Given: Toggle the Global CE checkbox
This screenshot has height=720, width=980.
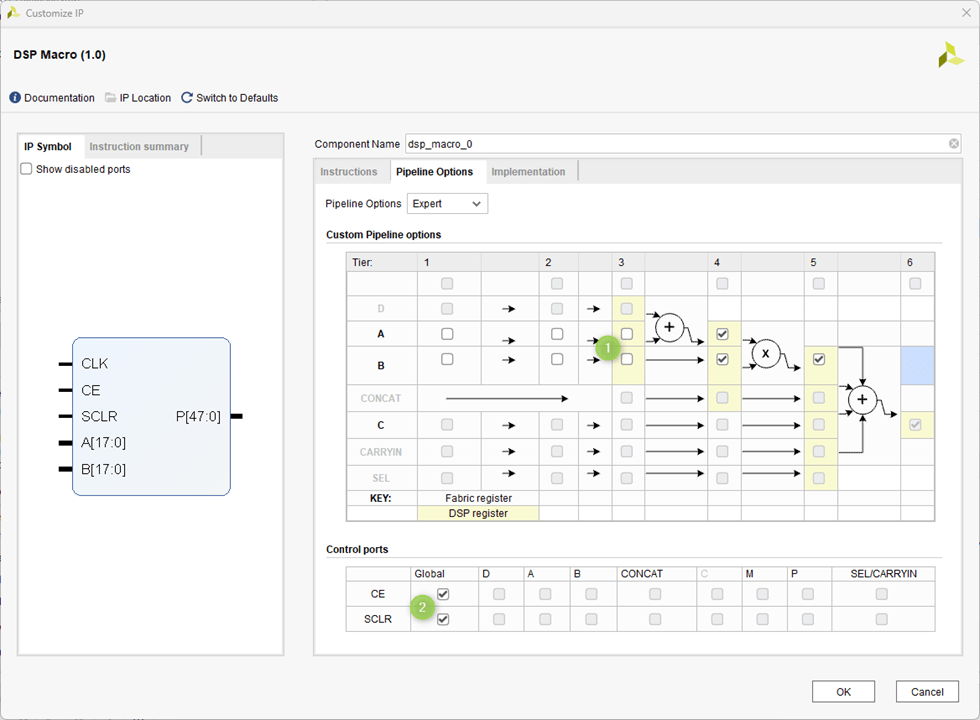Looking at the screenshot, I should (x=443, y=594).
